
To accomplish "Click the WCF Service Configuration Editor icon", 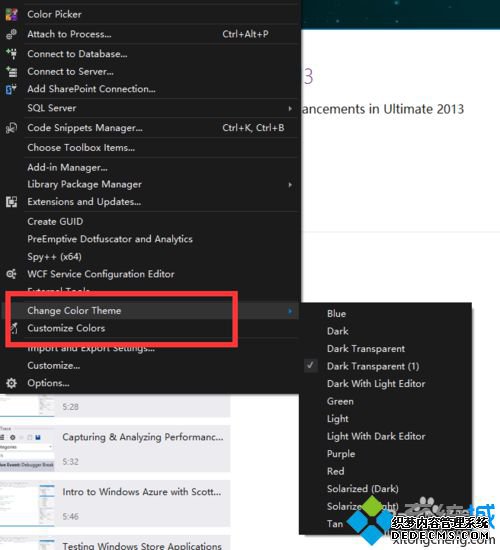I will (x=11, y=274).
